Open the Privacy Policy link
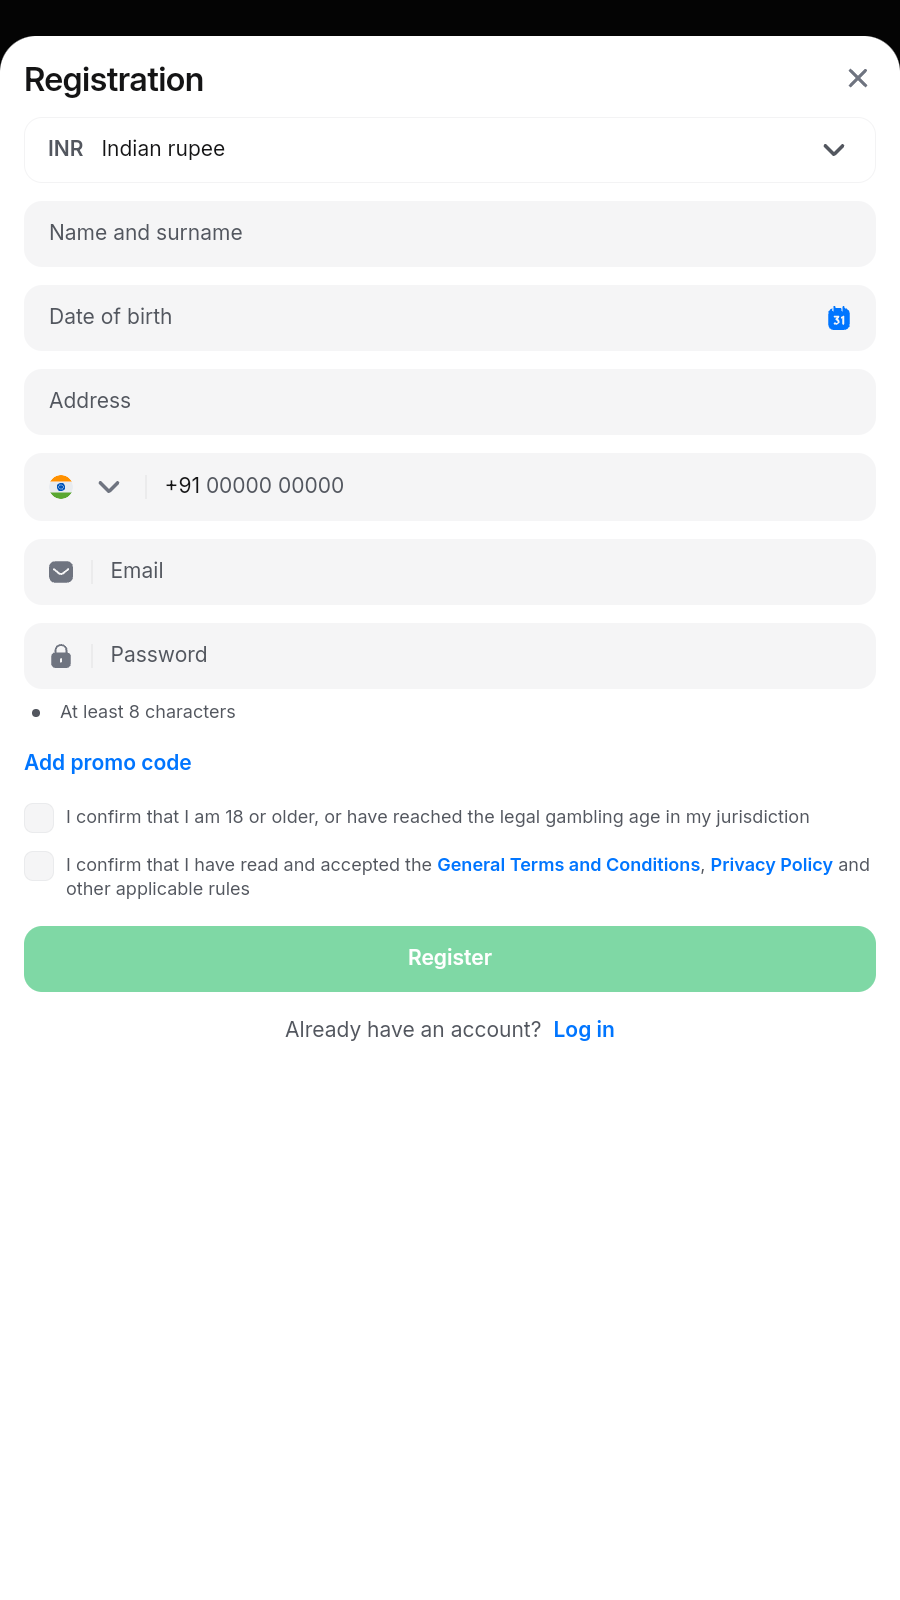Image resolution: width=900 pixels, height=1600 pixels. tap(771, 865)
